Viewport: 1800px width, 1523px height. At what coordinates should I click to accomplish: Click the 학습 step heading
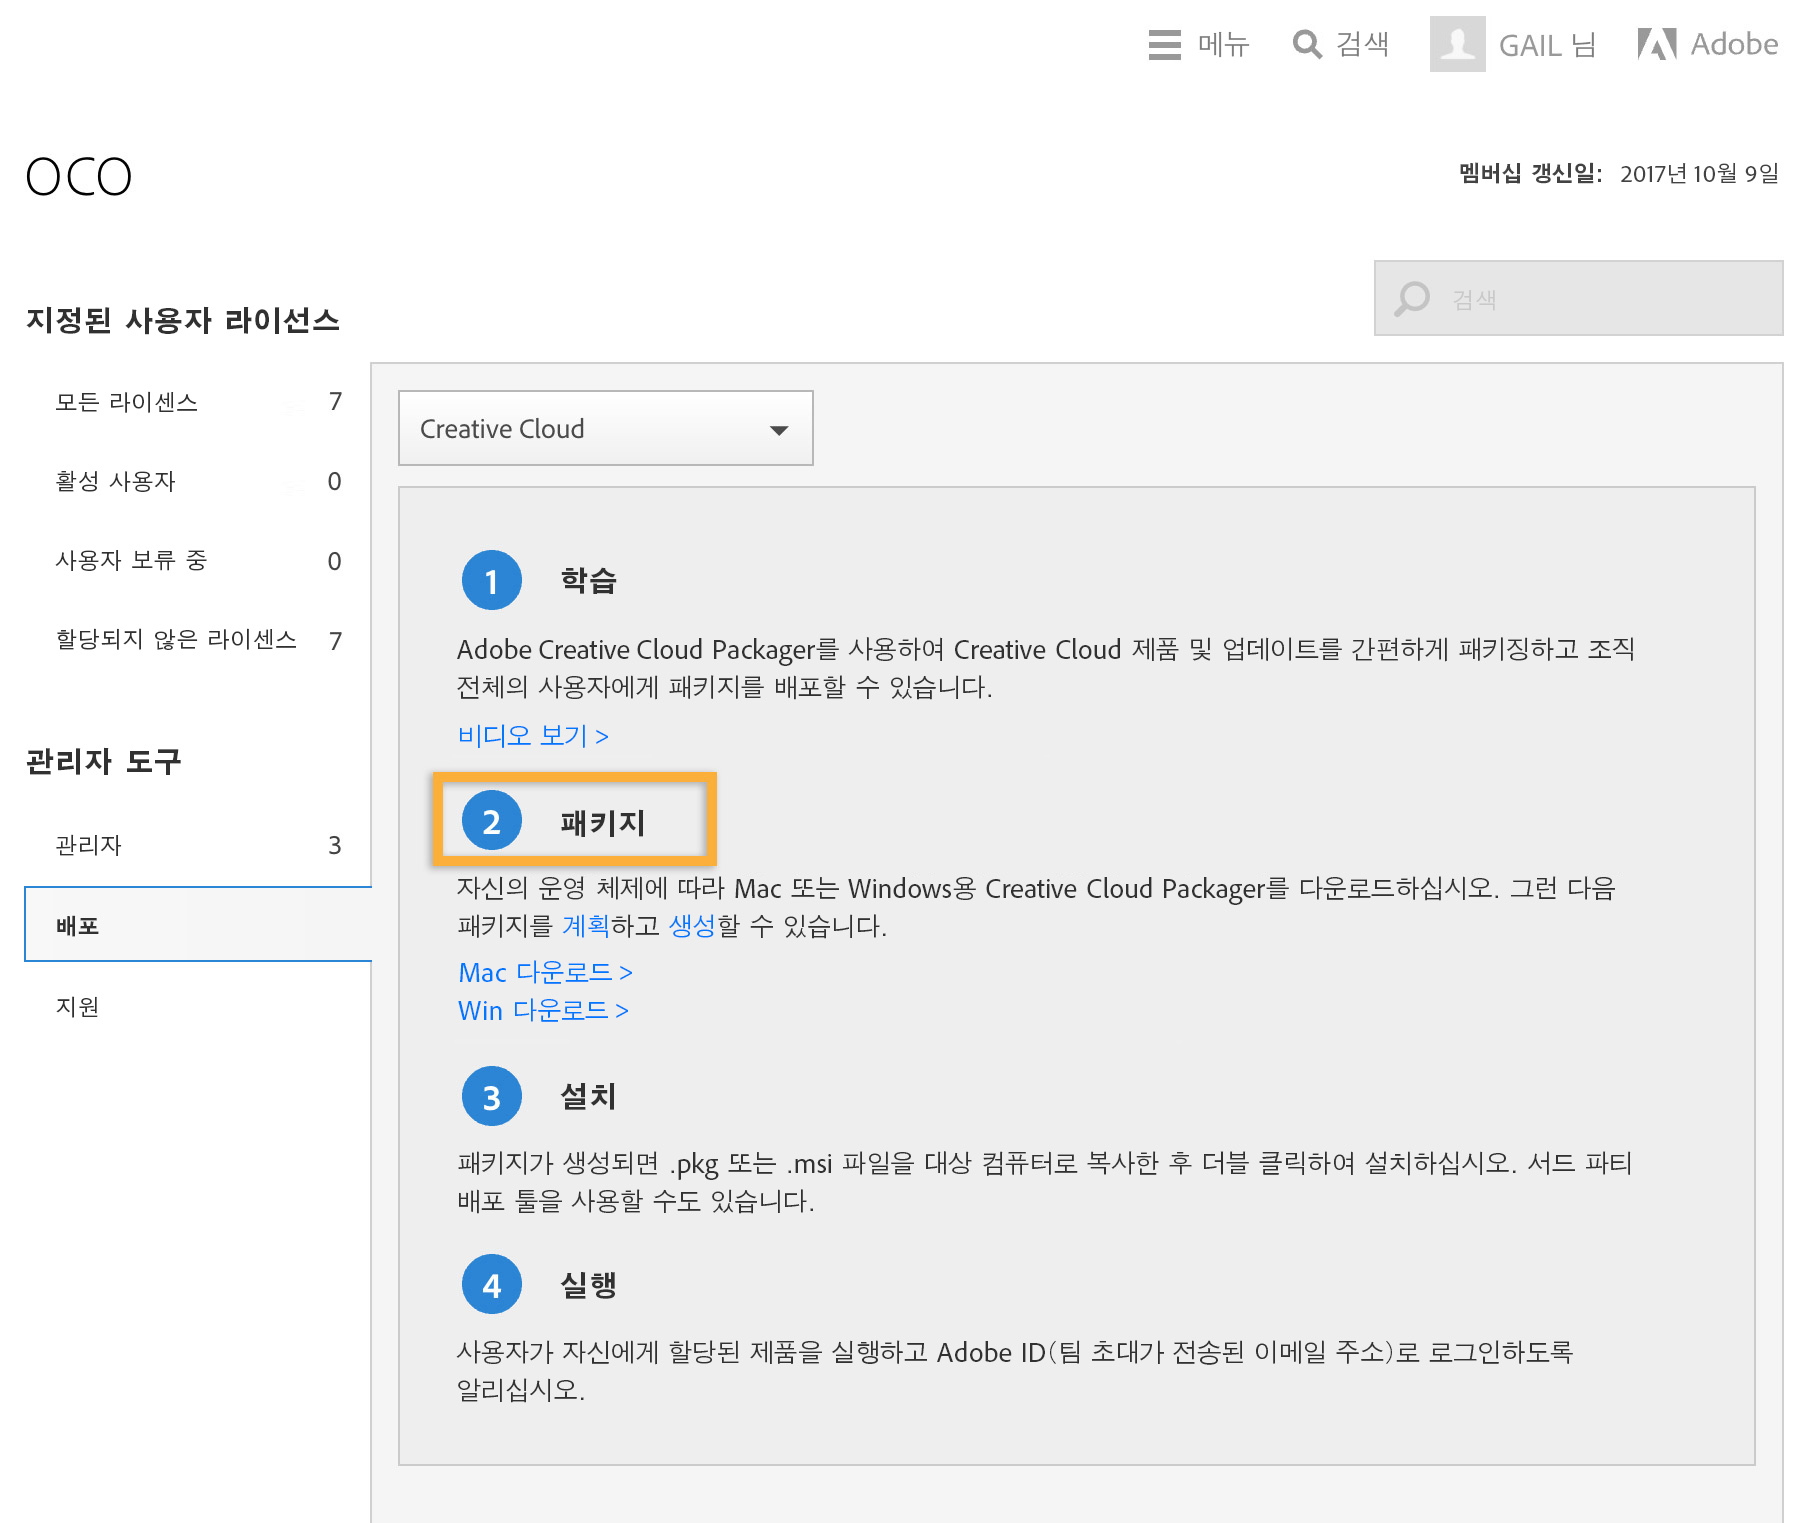(x=588, y=580)
